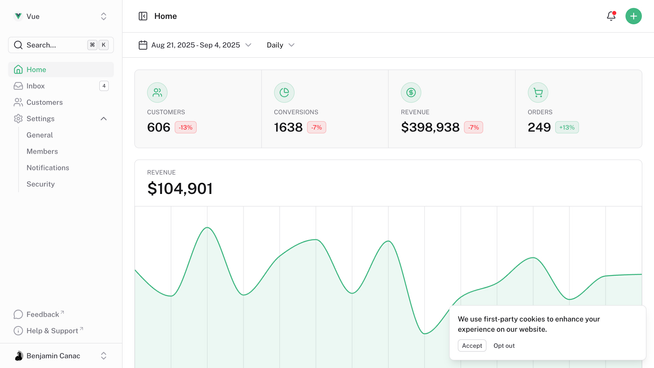Collapse the Settings submenu chevron
Viewport: 654px width, 368px height.
coord(103,118)
